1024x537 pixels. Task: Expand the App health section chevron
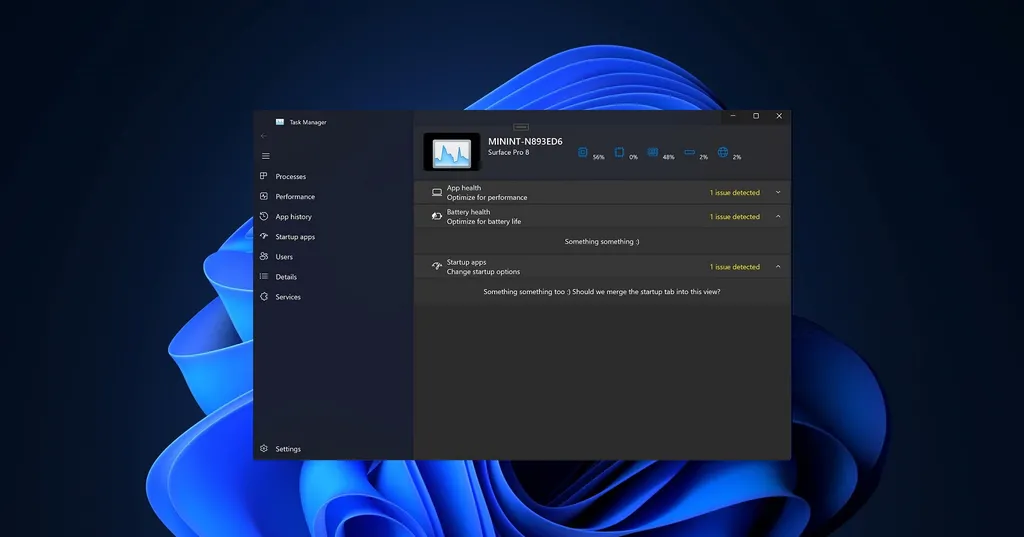click(778, 192)
